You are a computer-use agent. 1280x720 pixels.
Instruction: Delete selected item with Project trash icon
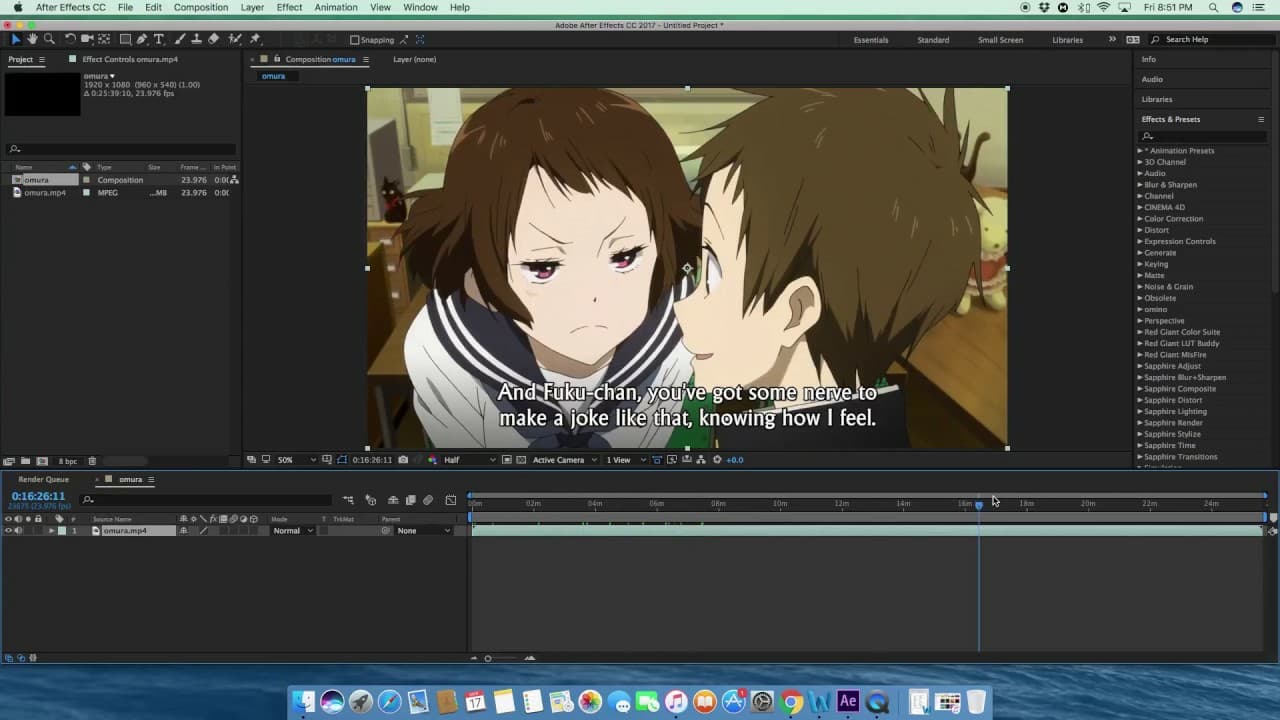pyautogui.click(x=92, y=461)
